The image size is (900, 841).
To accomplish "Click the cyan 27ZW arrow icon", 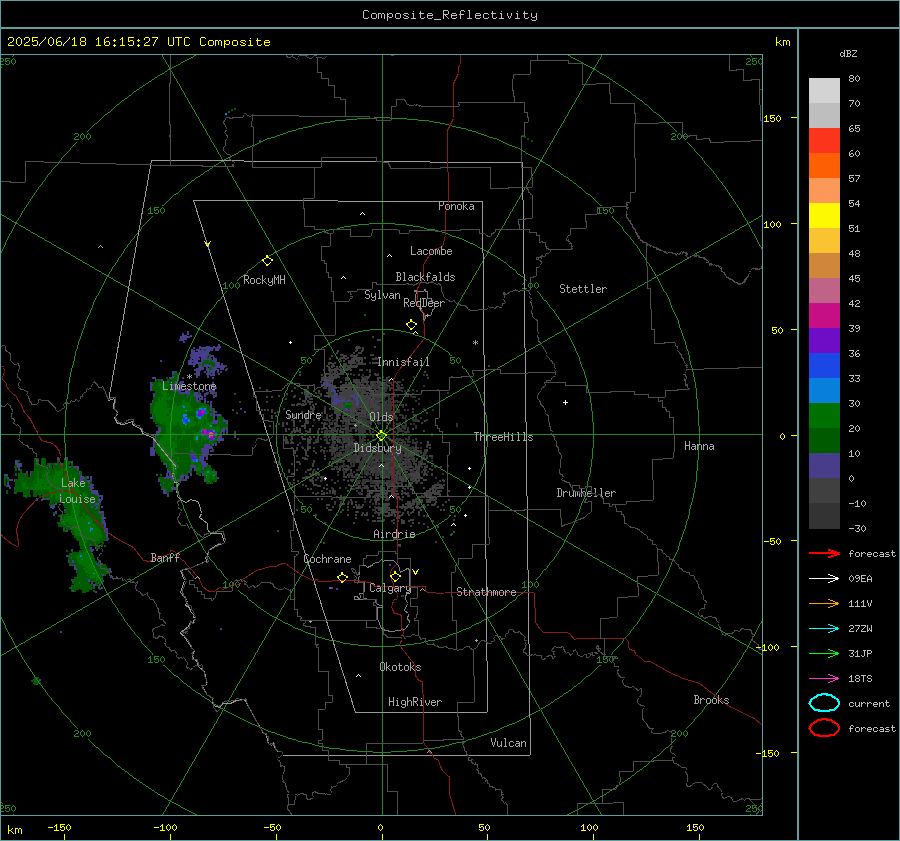I will [824, 629].
